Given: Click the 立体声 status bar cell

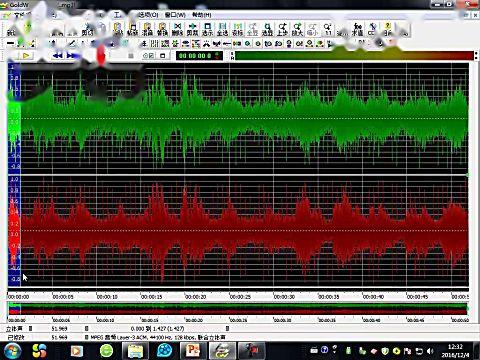Looking at the screenshot, I should (x=14, y=329).
